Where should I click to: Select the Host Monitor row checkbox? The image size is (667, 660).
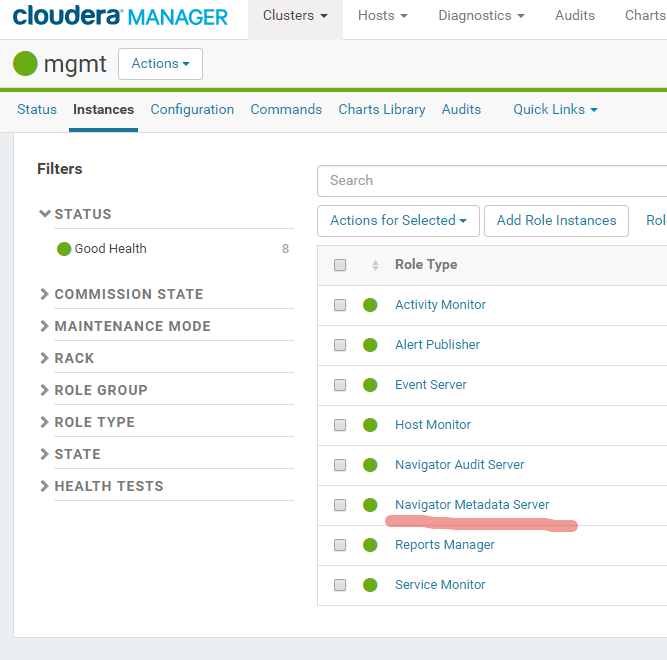click(340, 425)
